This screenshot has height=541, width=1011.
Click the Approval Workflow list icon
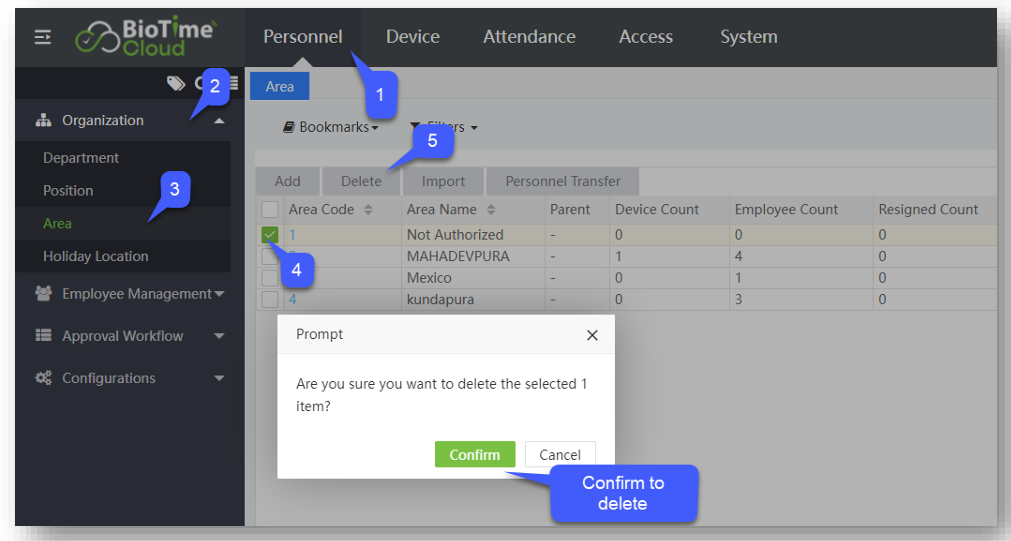(x=43, y=336)
